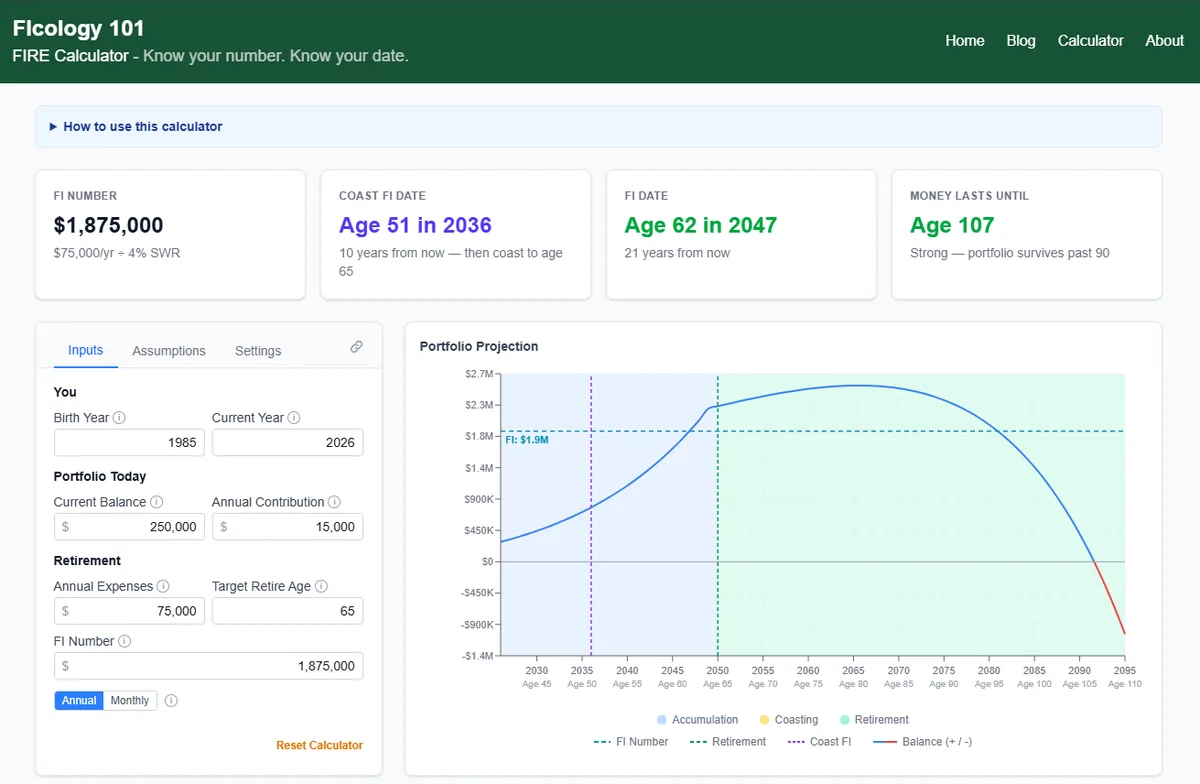Toggle the Retirement green legend swatch

[845, 720]
